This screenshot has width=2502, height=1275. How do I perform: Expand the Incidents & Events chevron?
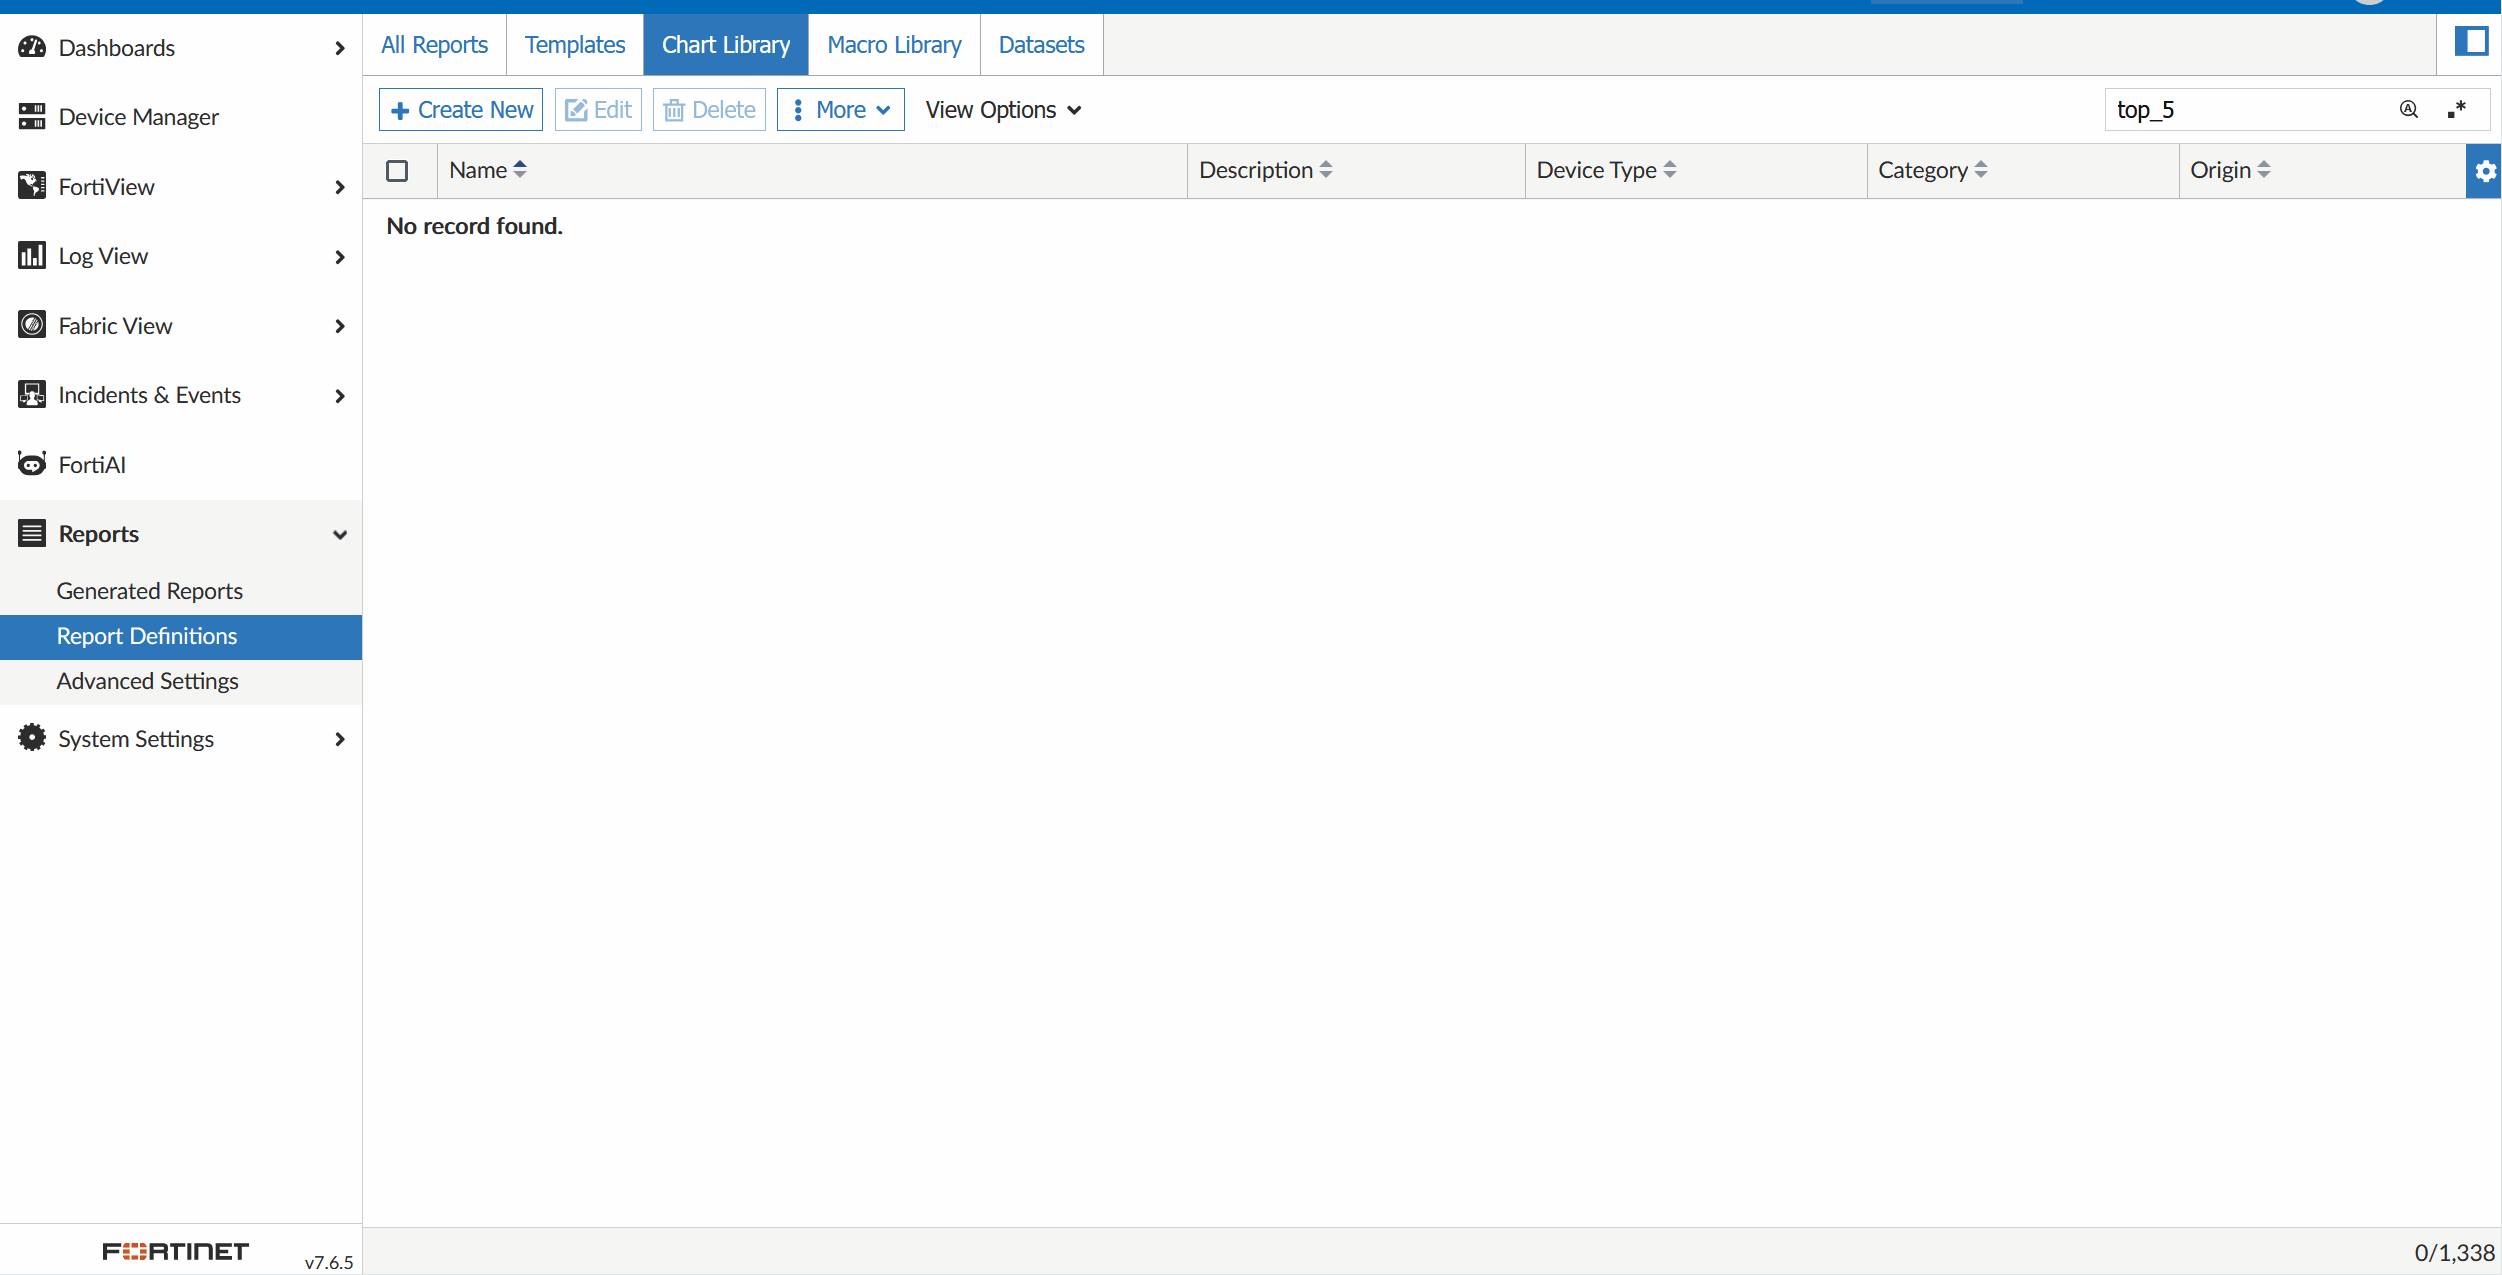pos(340,396)
